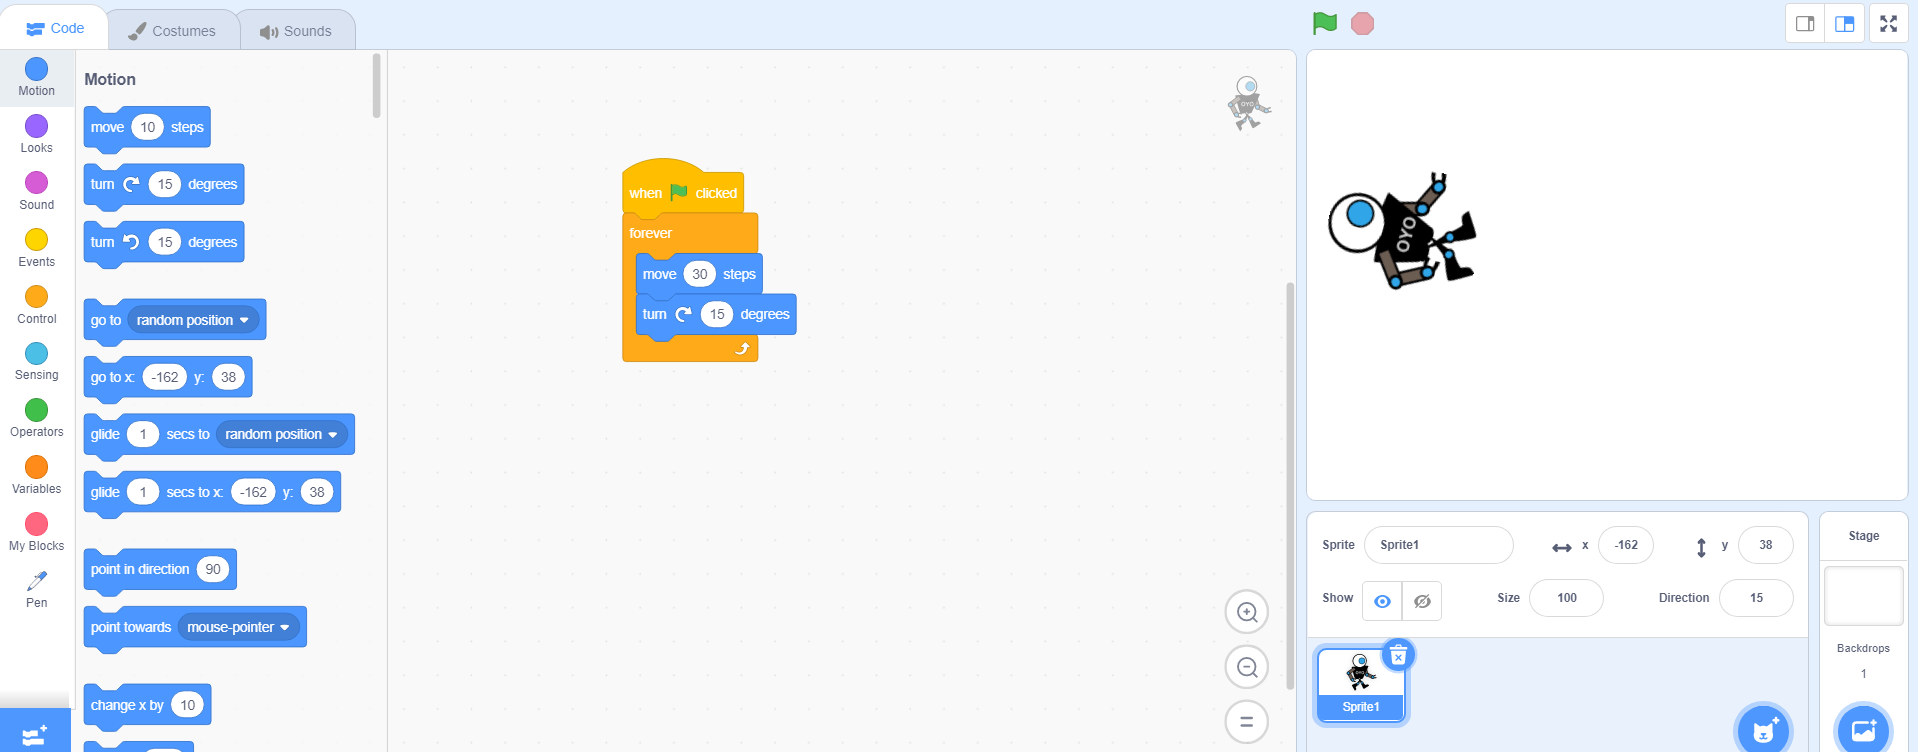This screenshot has width=1918, height=752.
Task: Click the green flag to run
Action: pos(1324,23)
